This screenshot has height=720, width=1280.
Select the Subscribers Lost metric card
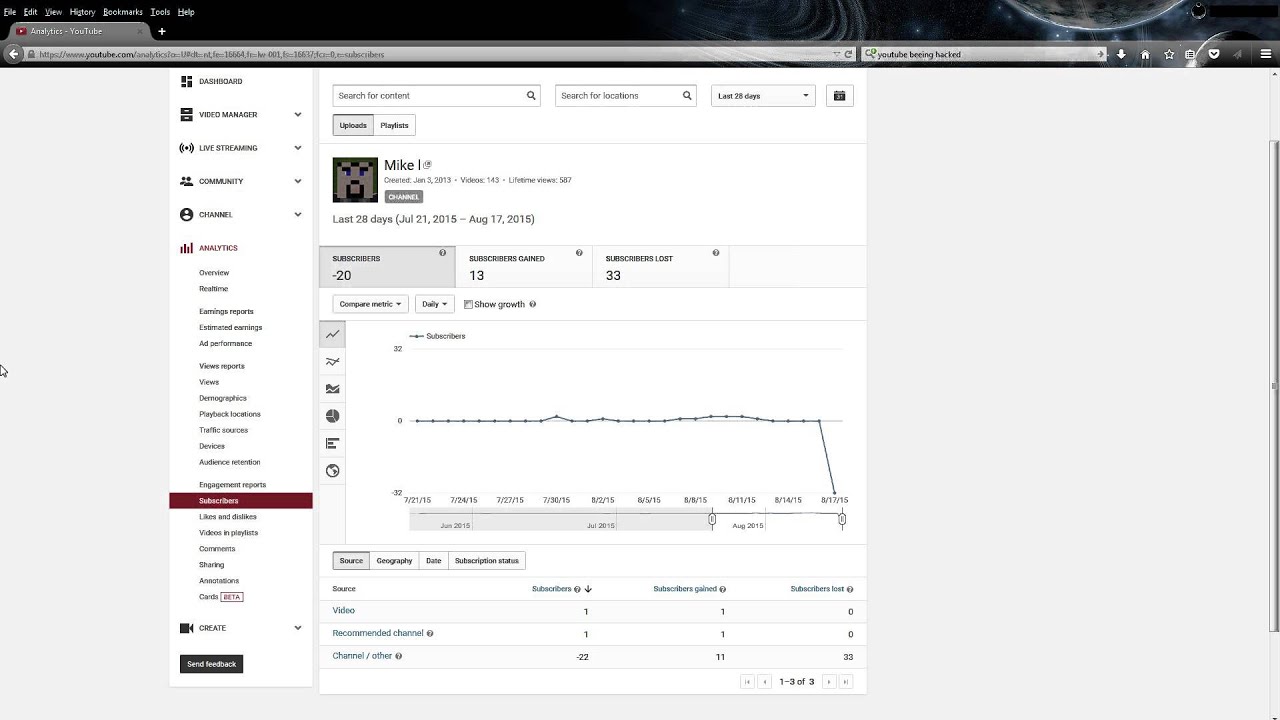tap(660, 267)
